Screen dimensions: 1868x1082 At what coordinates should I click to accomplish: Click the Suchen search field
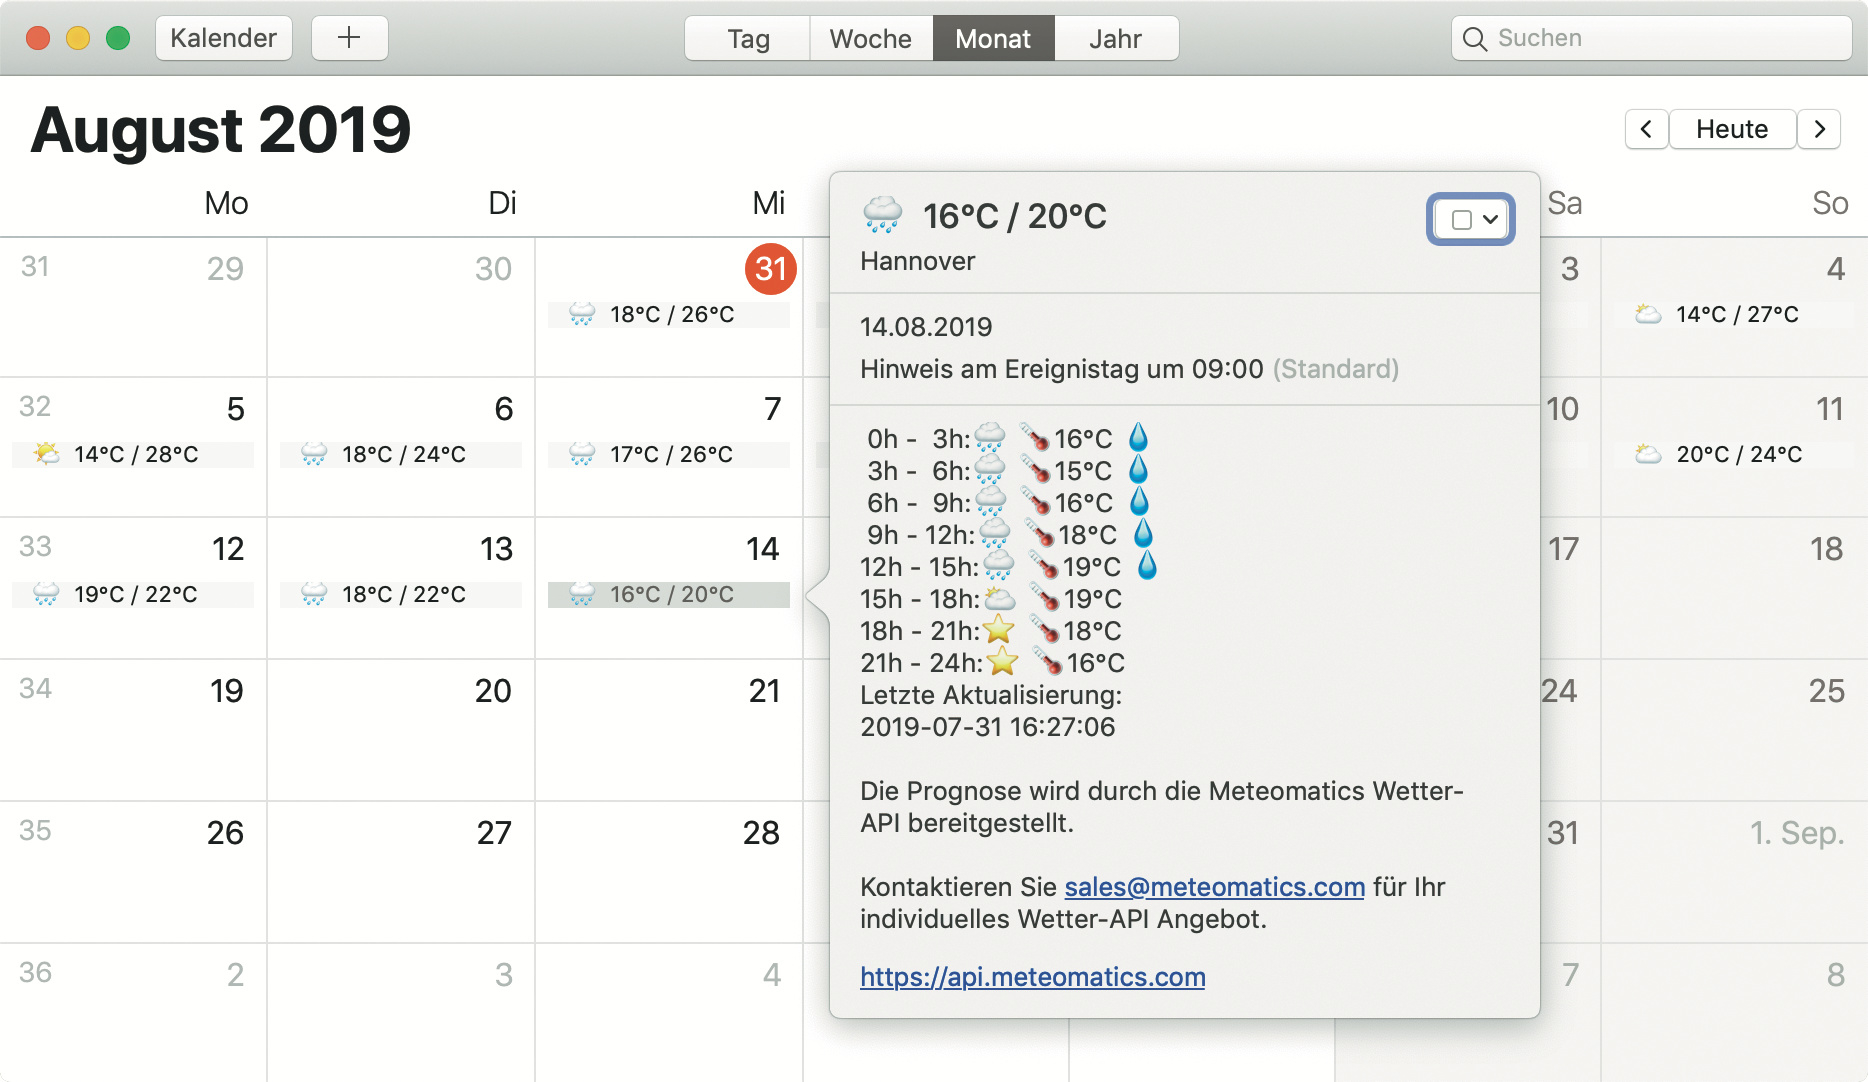1660,38
